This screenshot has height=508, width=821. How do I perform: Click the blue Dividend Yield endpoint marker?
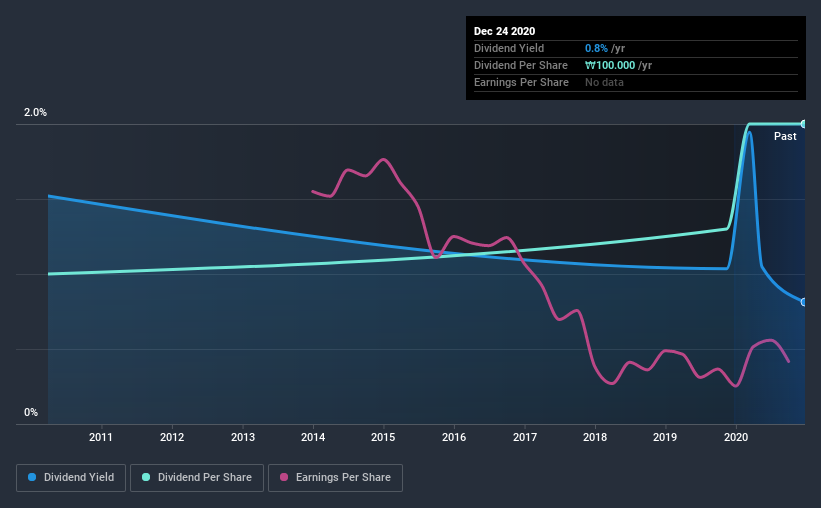803,302
